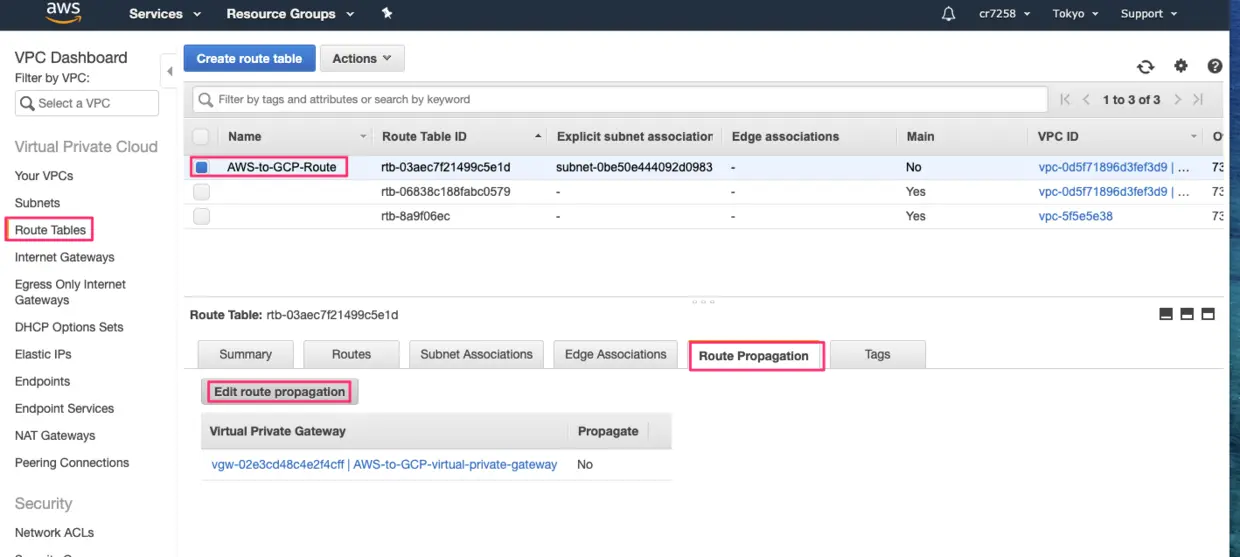Expand the Services menu
Viewport: 1240px width, 557px height.
[165, 14]
